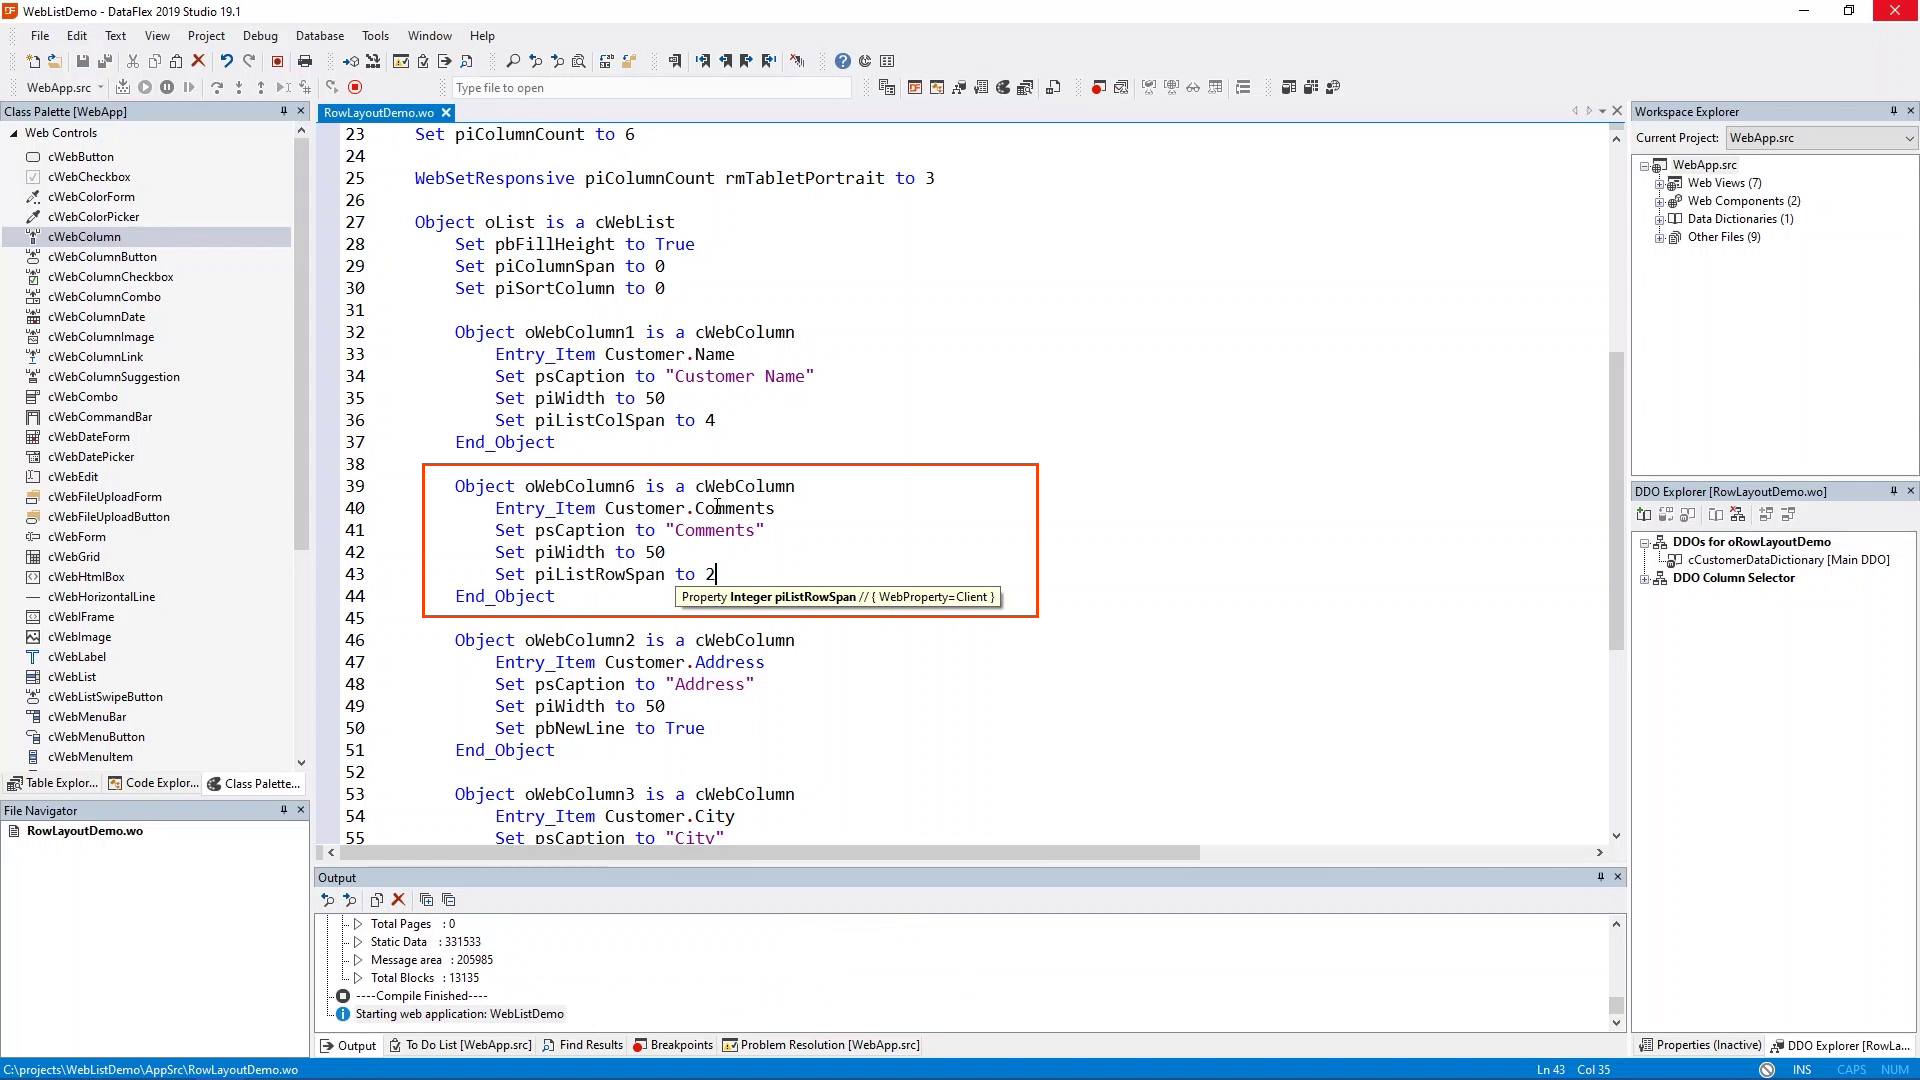The height and width of the screenshot is (1080, 1920).
Task: Open the Current Project dropdown
Action: pos(1908,138)
